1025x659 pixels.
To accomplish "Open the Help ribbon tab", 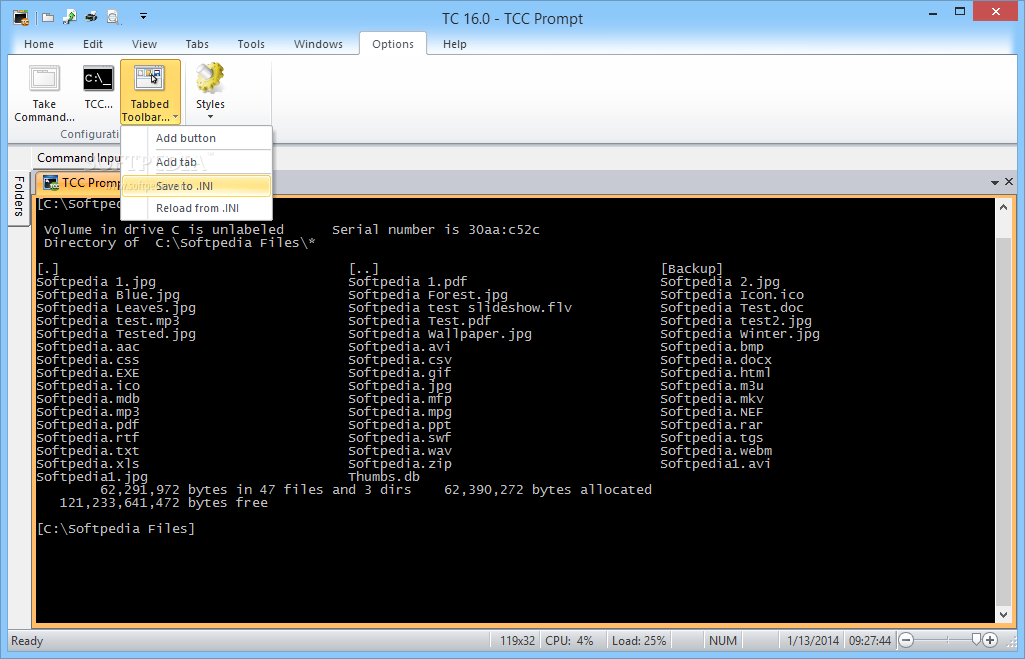I will click(454, 44).
